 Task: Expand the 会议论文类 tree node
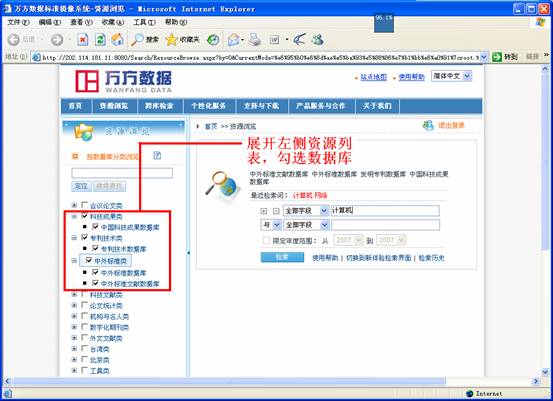[74, 205]
